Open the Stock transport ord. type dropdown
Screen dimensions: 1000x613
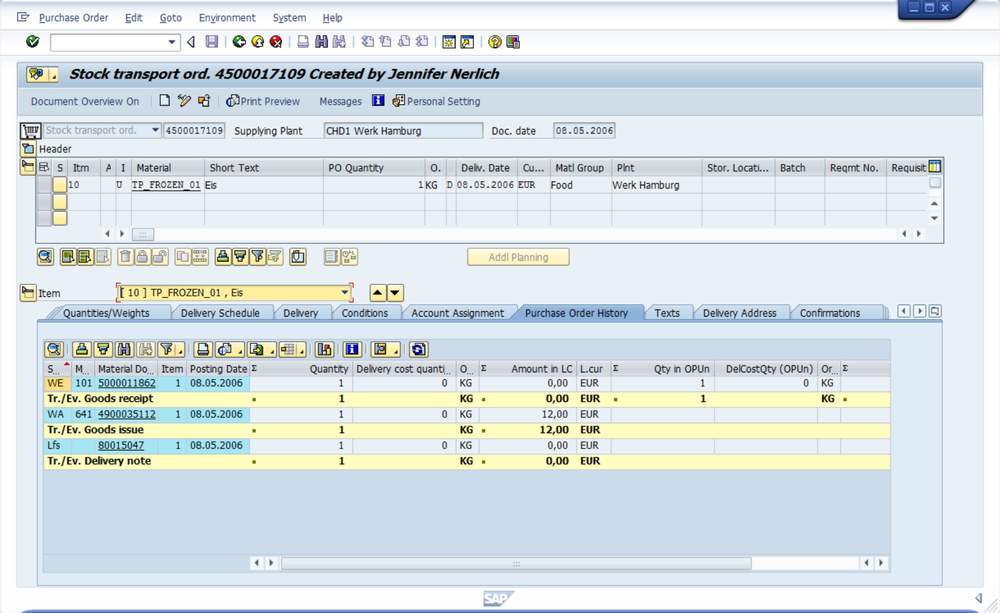pyautogui.click(x=155, y=130)
